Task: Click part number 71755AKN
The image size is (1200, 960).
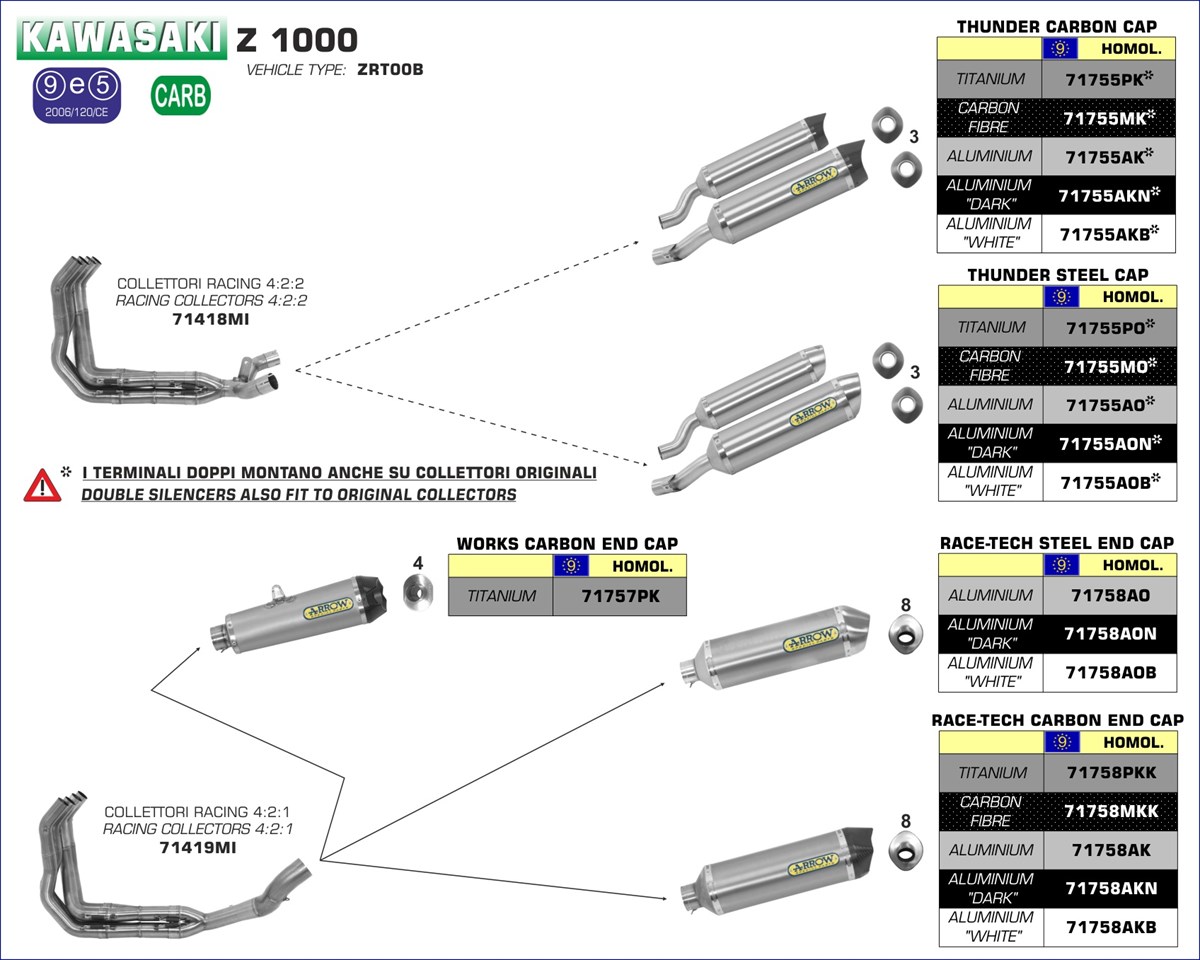Action: tap(1103, 195)
